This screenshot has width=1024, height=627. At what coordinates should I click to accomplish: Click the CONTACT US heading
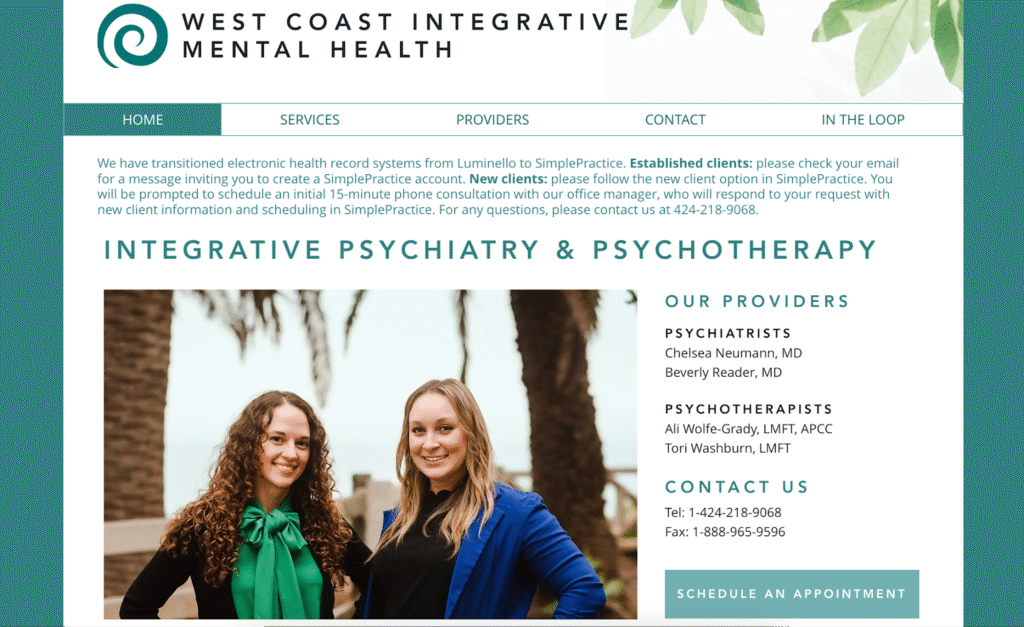737,487
